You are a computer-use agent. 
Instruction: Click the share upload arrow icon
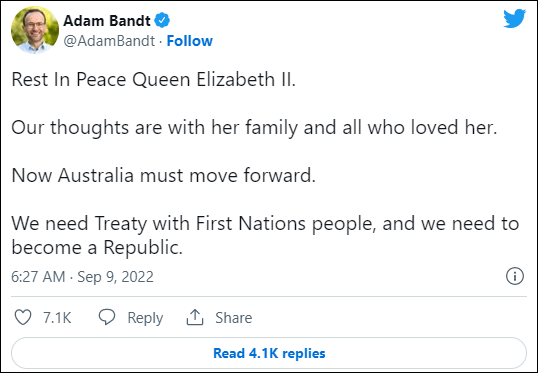click(195, 317)
